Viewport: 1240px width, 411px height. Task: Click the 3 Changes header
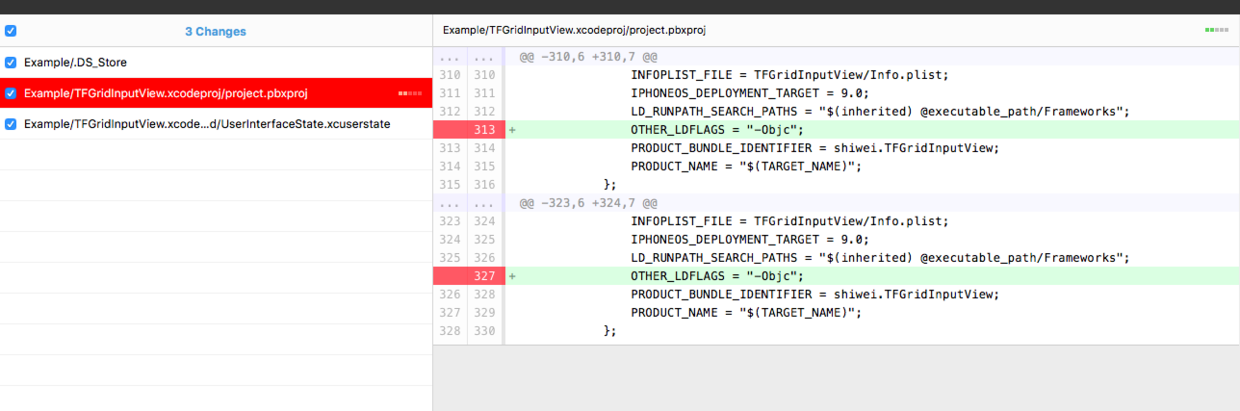[215, 31]
